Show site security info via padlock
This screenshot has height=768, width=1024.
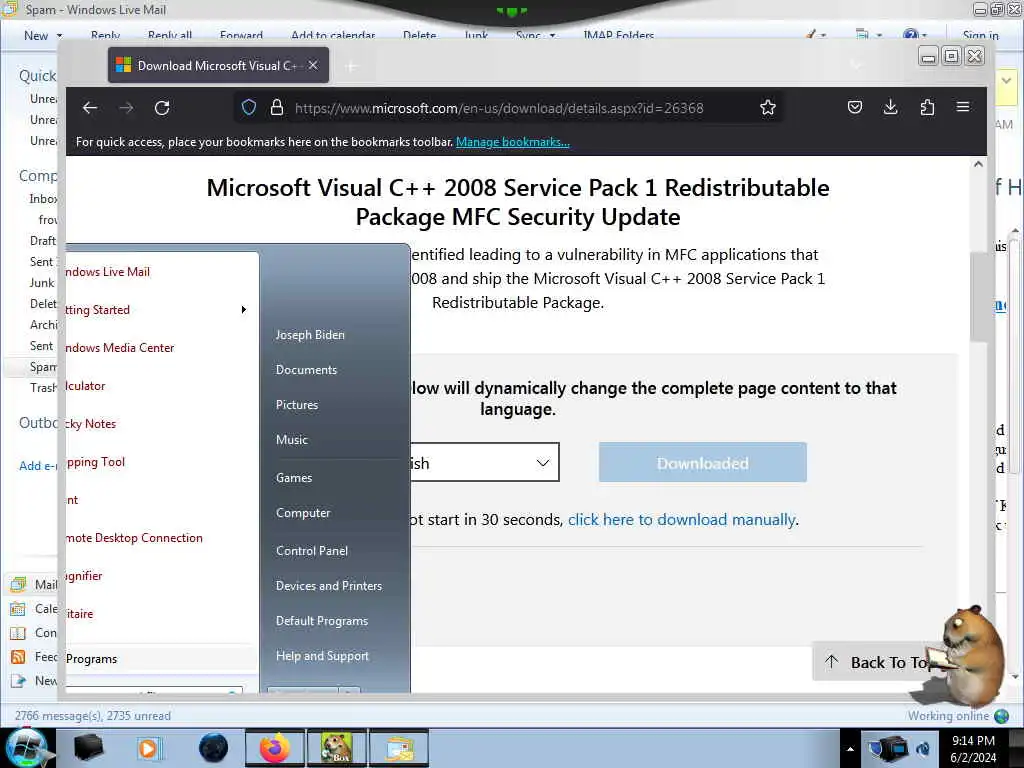click(x=277, y=108)
